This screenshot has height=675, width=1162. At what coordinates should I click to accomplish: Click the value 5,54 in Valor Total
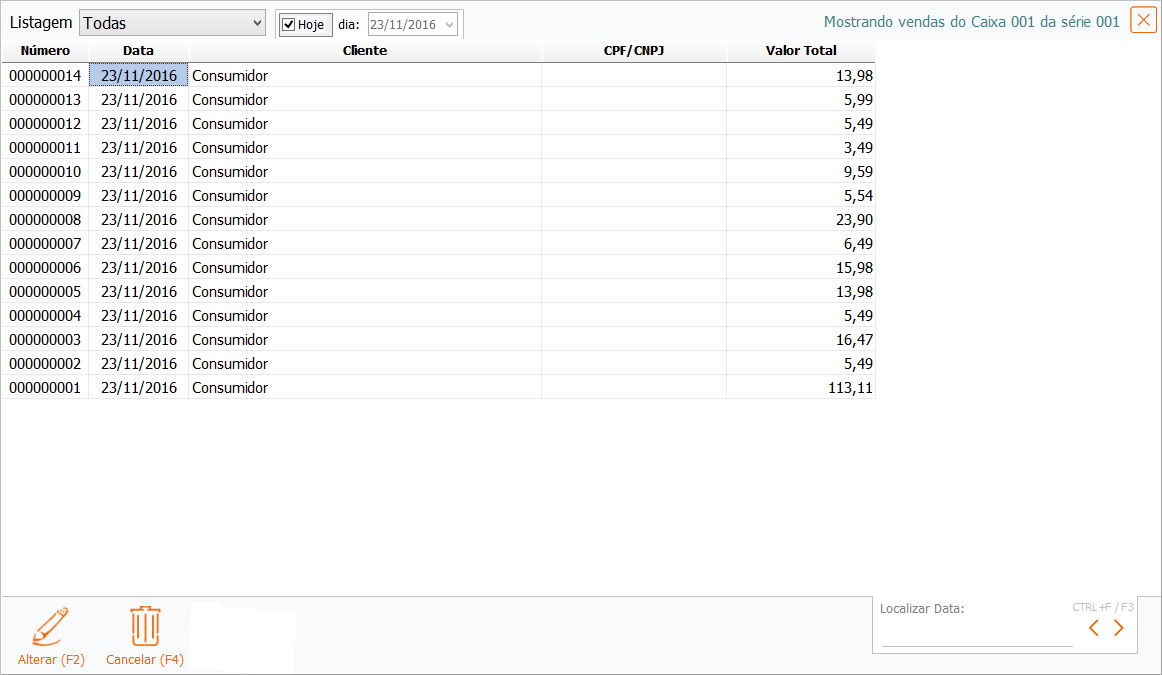[x=858, y=196]
